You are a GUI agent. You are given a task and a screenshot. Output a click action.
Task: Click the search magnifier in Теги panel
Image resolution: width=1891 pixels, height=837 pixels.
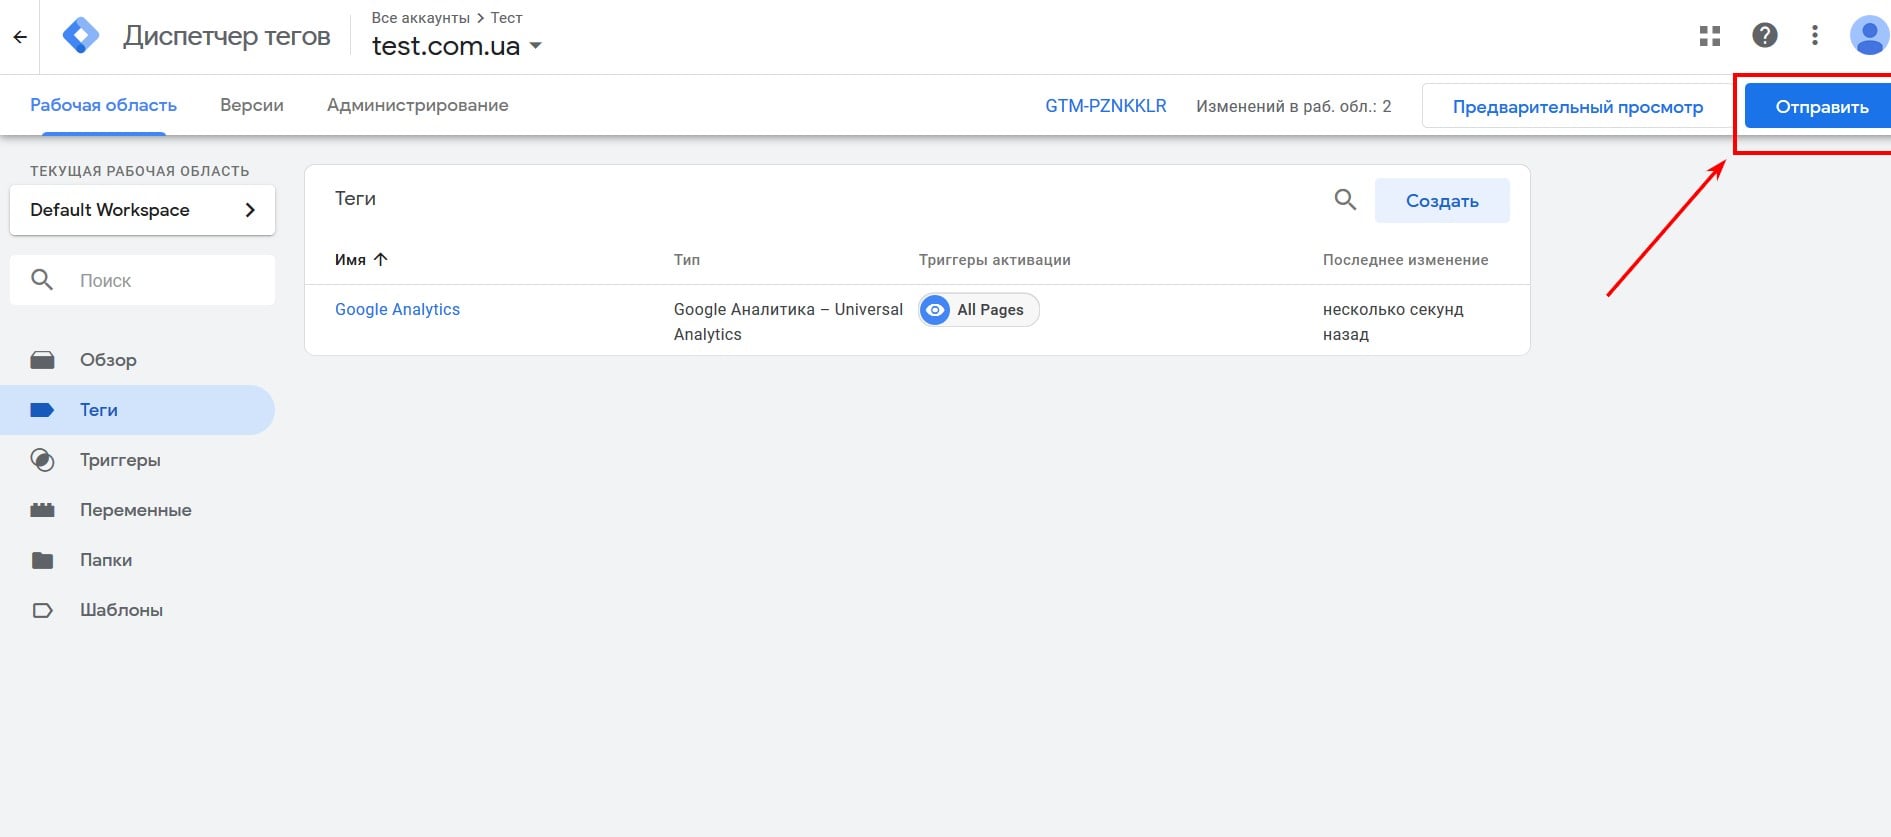(x=1345, y=200)
